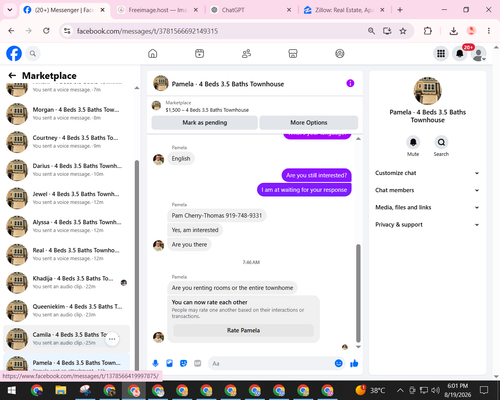Open the Queeniekim conversation
The image size is (500, 400).
(x=67, y=311)
